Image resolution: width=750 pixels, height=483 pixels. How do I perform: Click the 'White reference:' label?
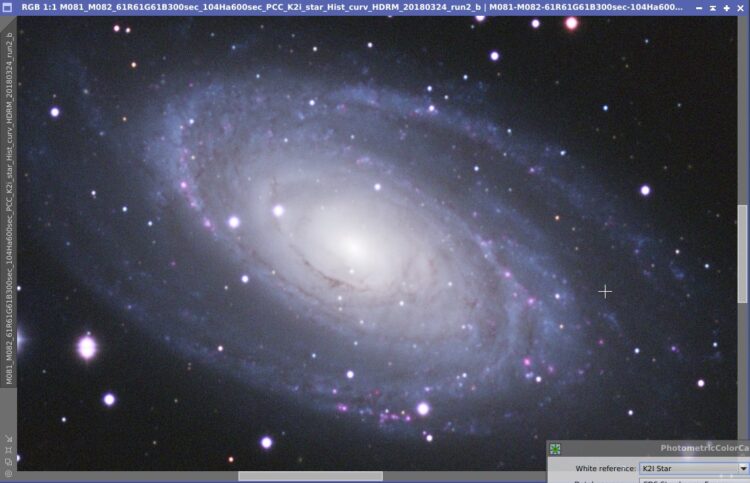point(606,468)
